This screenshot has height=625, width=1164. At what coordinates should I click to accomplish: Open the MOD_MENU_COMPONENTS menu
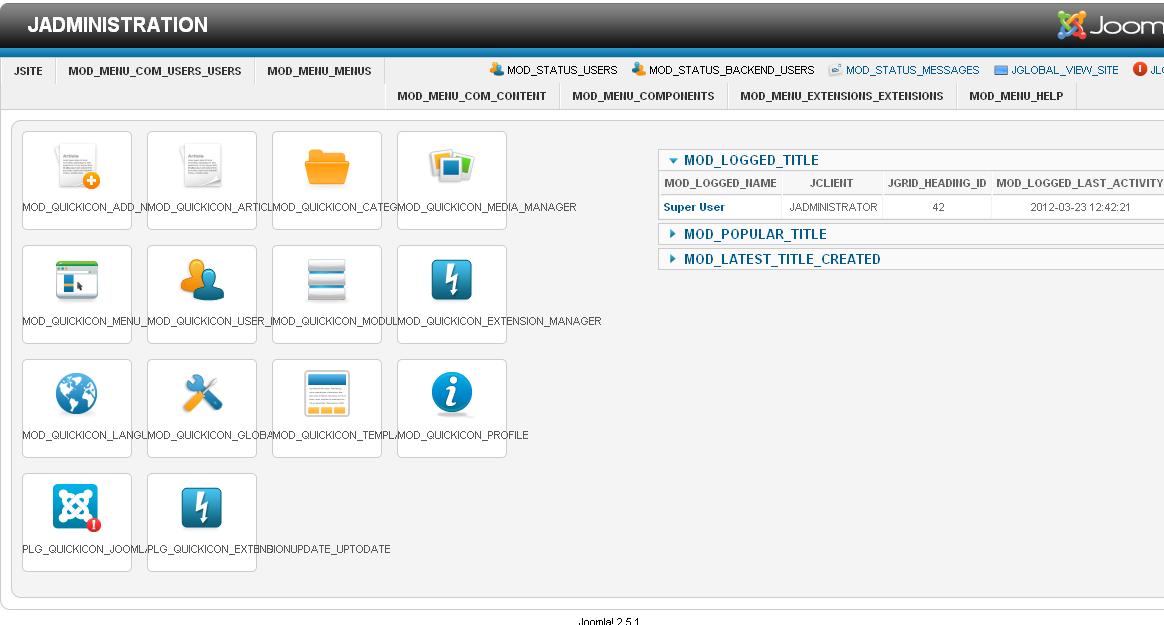pyautogui.click(x=643, y=96)
